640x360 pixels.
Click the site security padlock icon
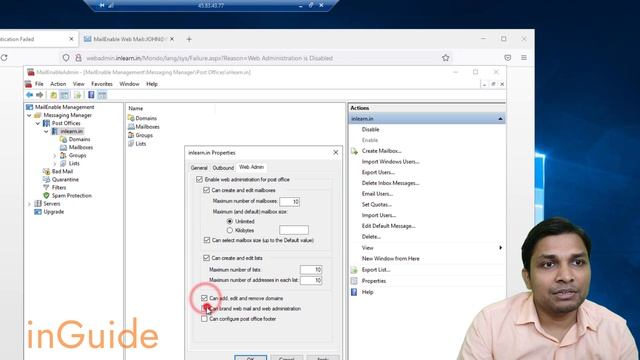(x=78, y=58)
